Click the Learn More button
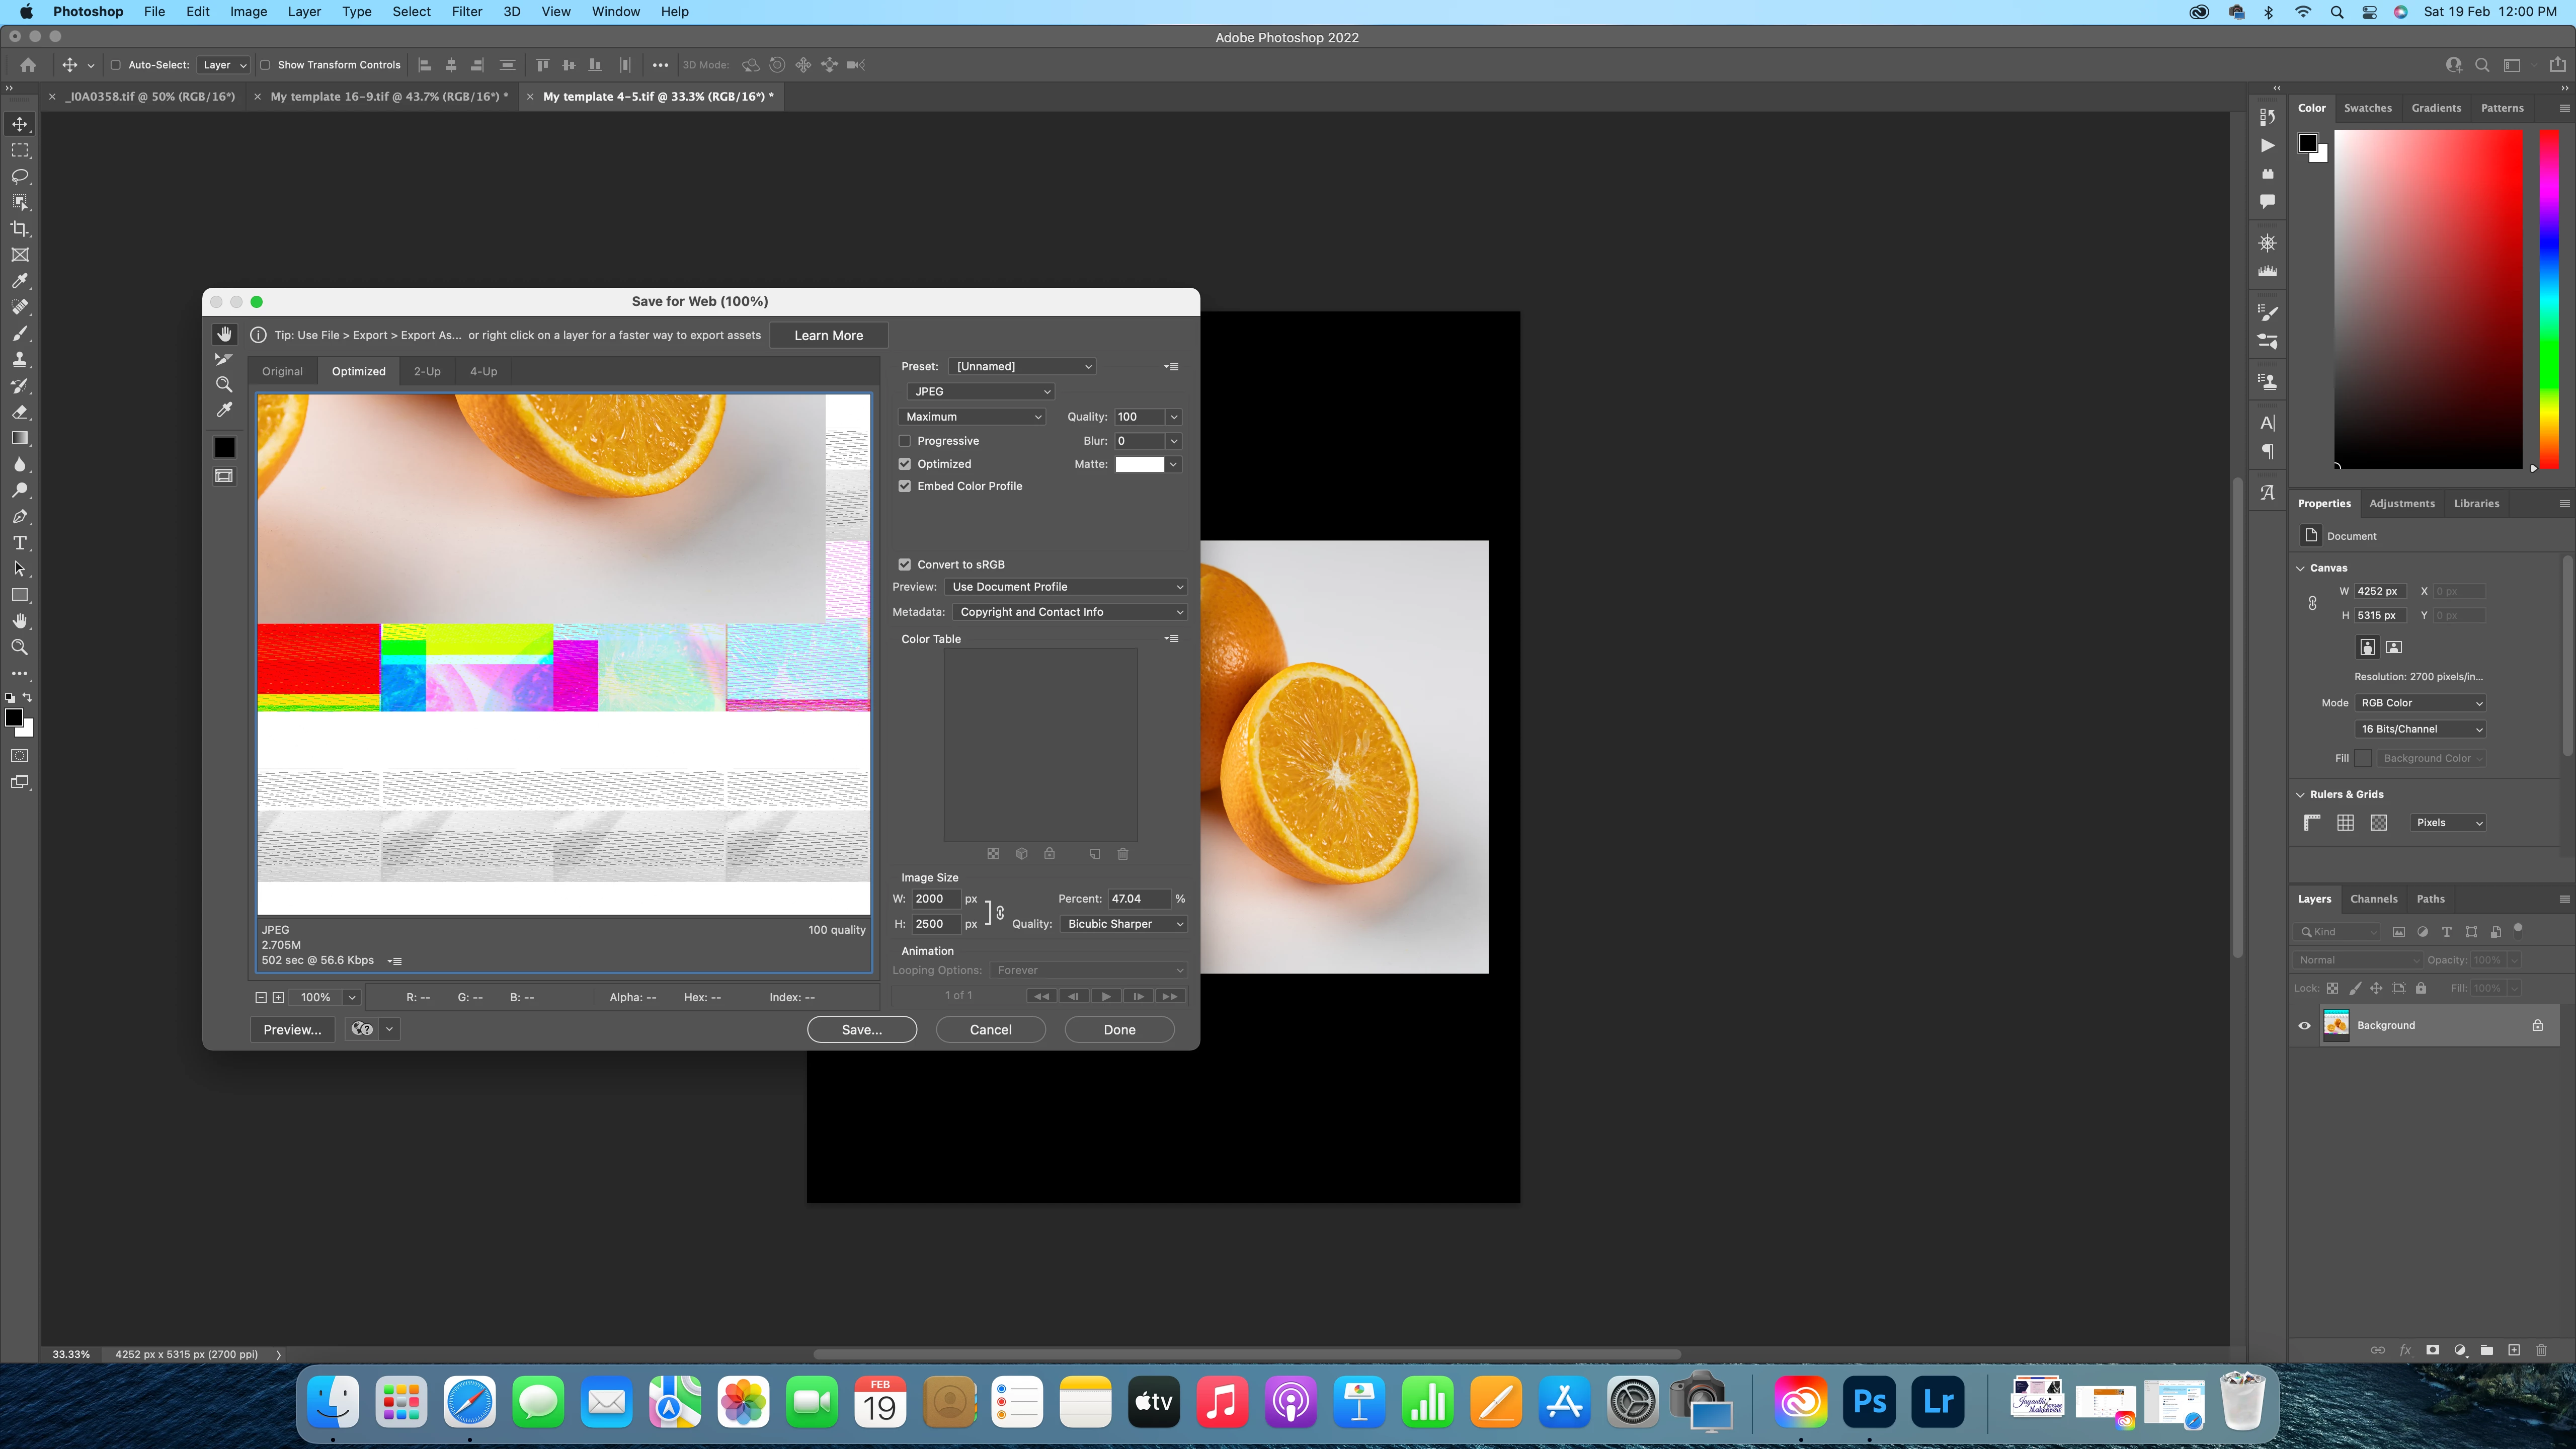Screen dimensions: 2576x1449 828,335
